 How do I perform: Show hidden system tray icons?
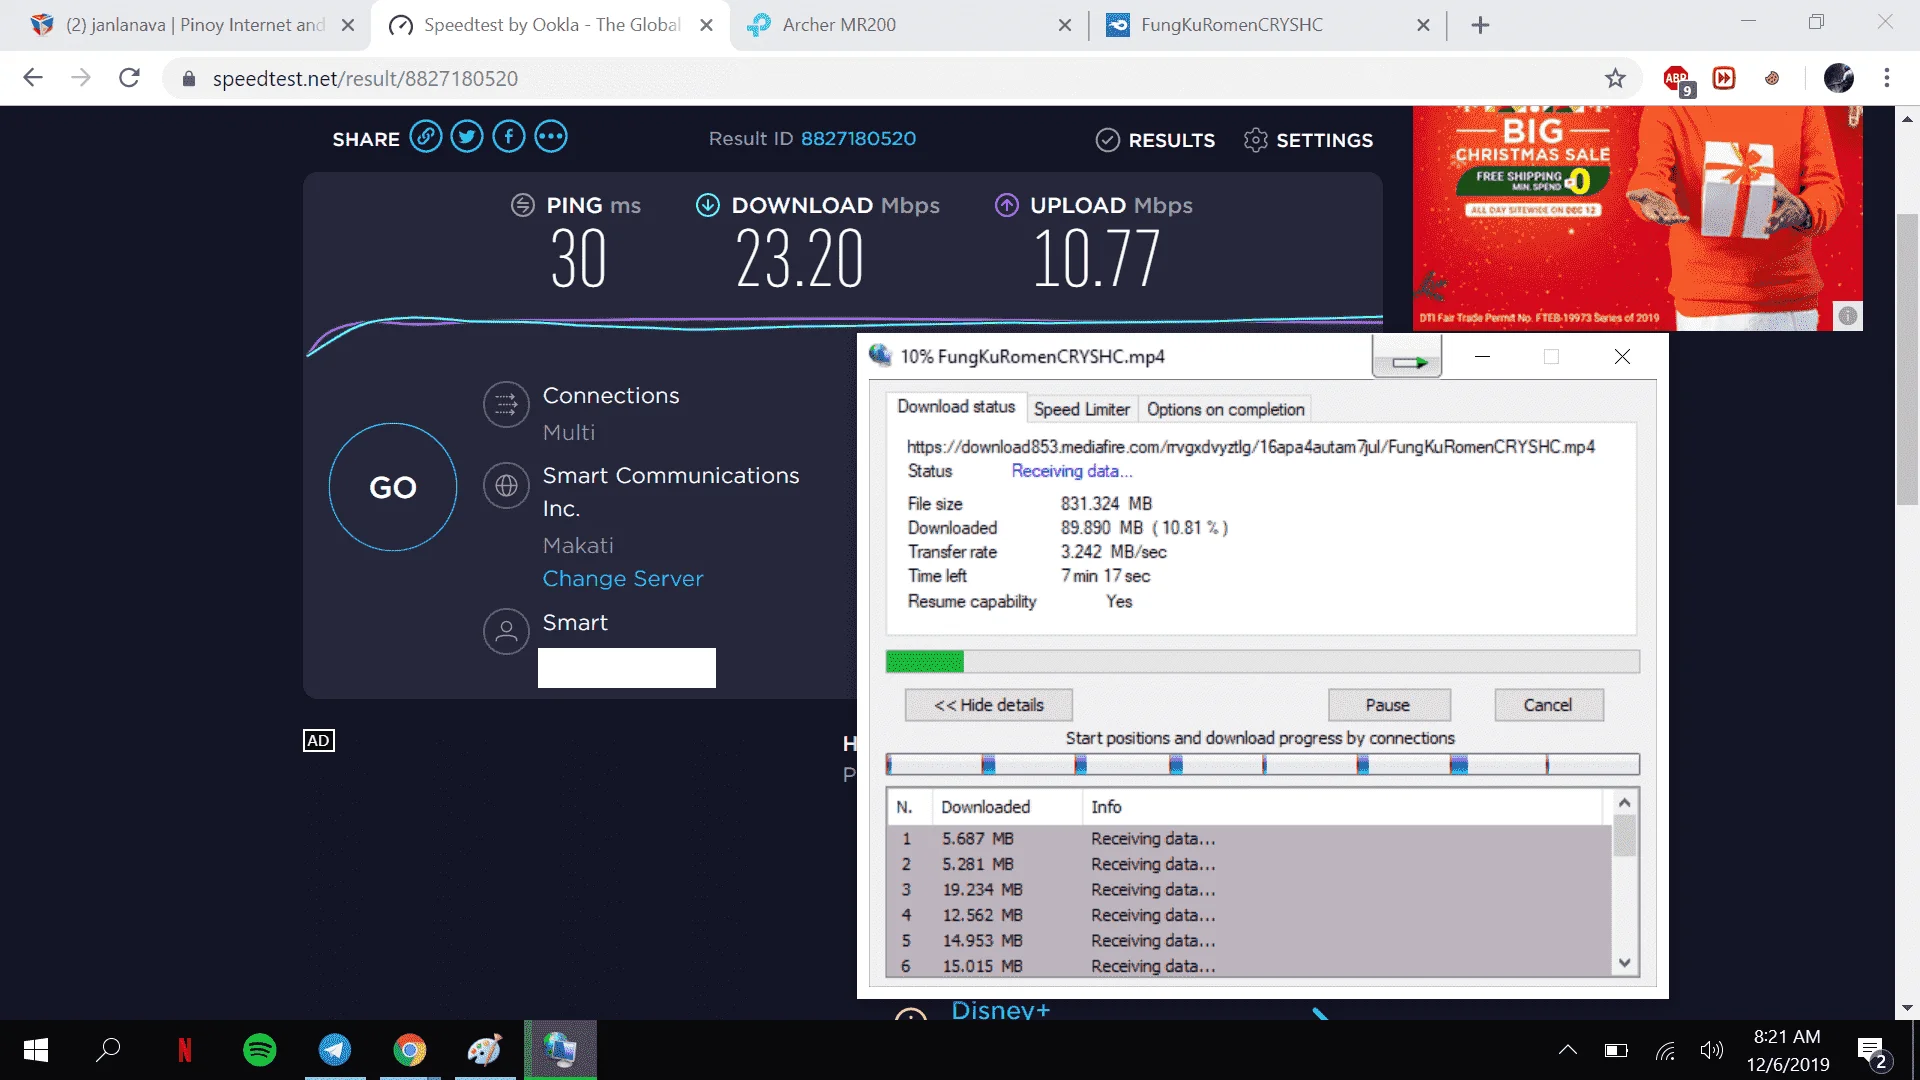point(1568,1050)
